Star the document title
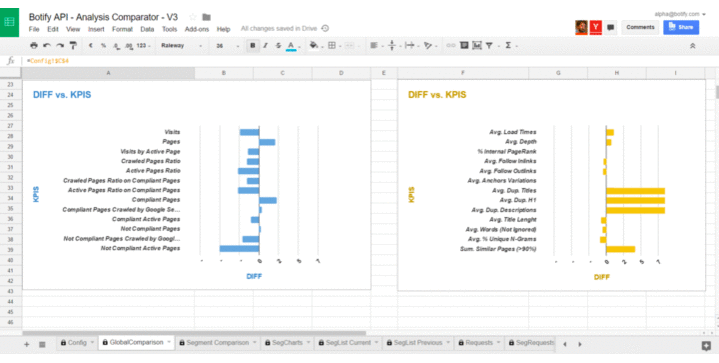This screenshot has width=719, height=363. coord(193,17)
